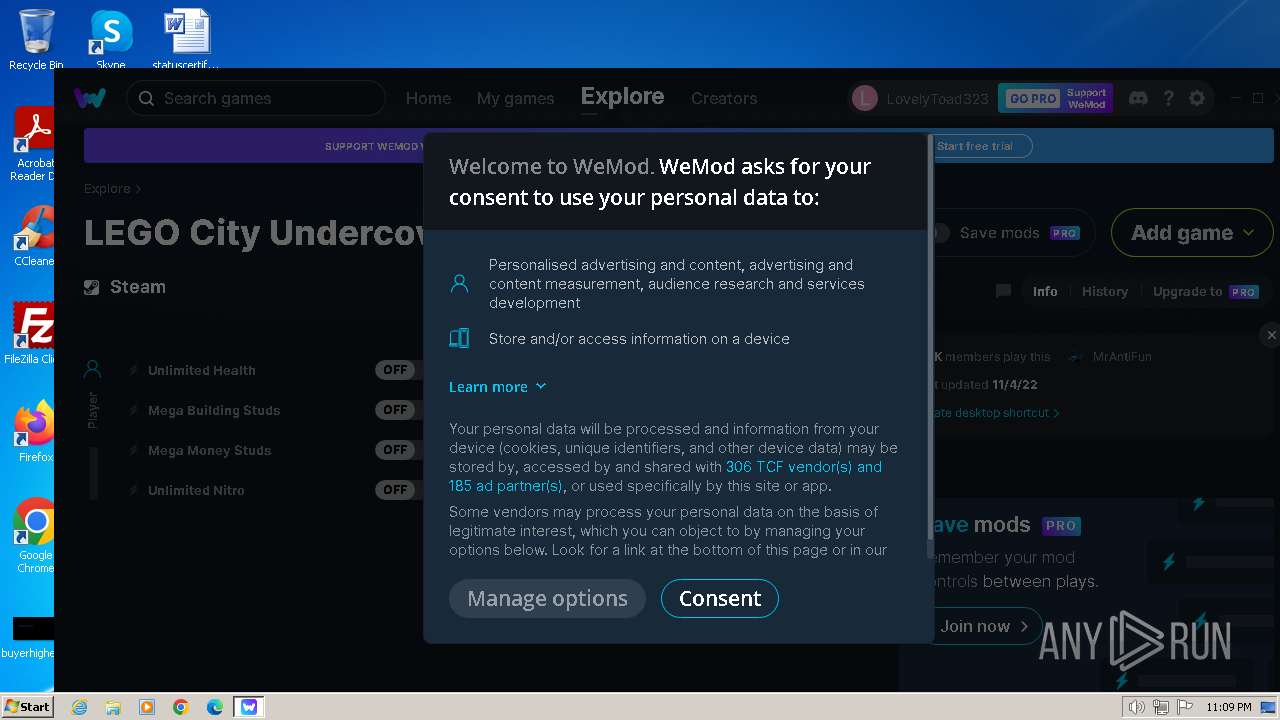Click the search magnifier icon
Screen dimensions: 1280x720
146,98
